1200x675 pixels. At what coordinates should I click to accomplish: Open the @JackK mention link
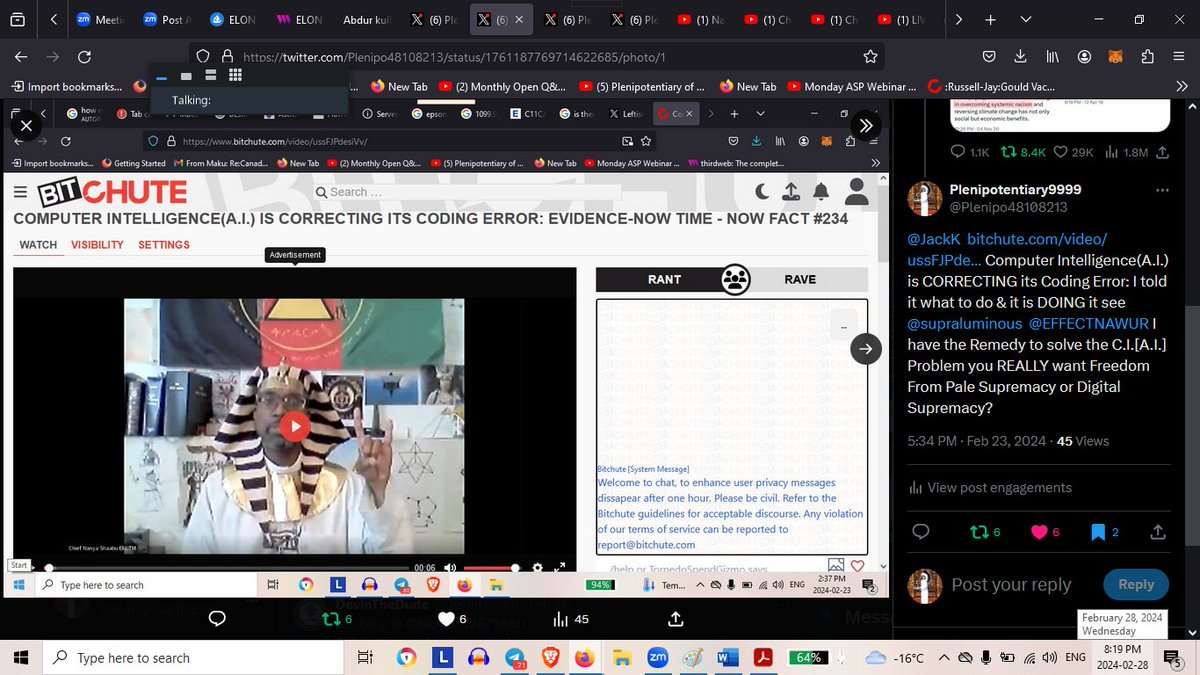tap(933, 240)
